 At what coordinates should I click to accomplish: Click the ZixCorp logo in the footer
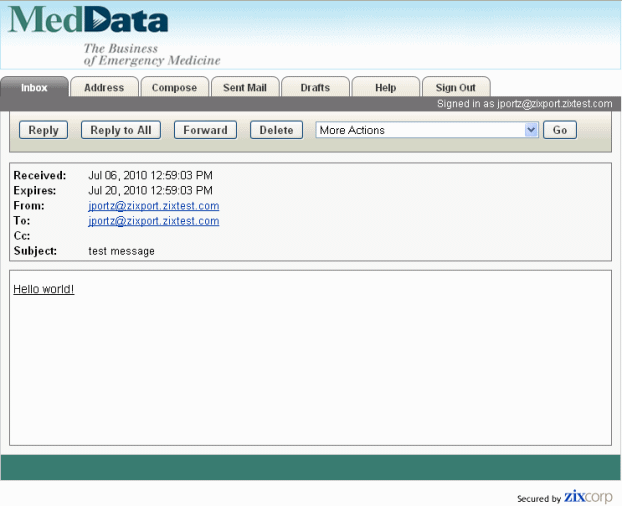pyautogui.click(x=587, y=497)
